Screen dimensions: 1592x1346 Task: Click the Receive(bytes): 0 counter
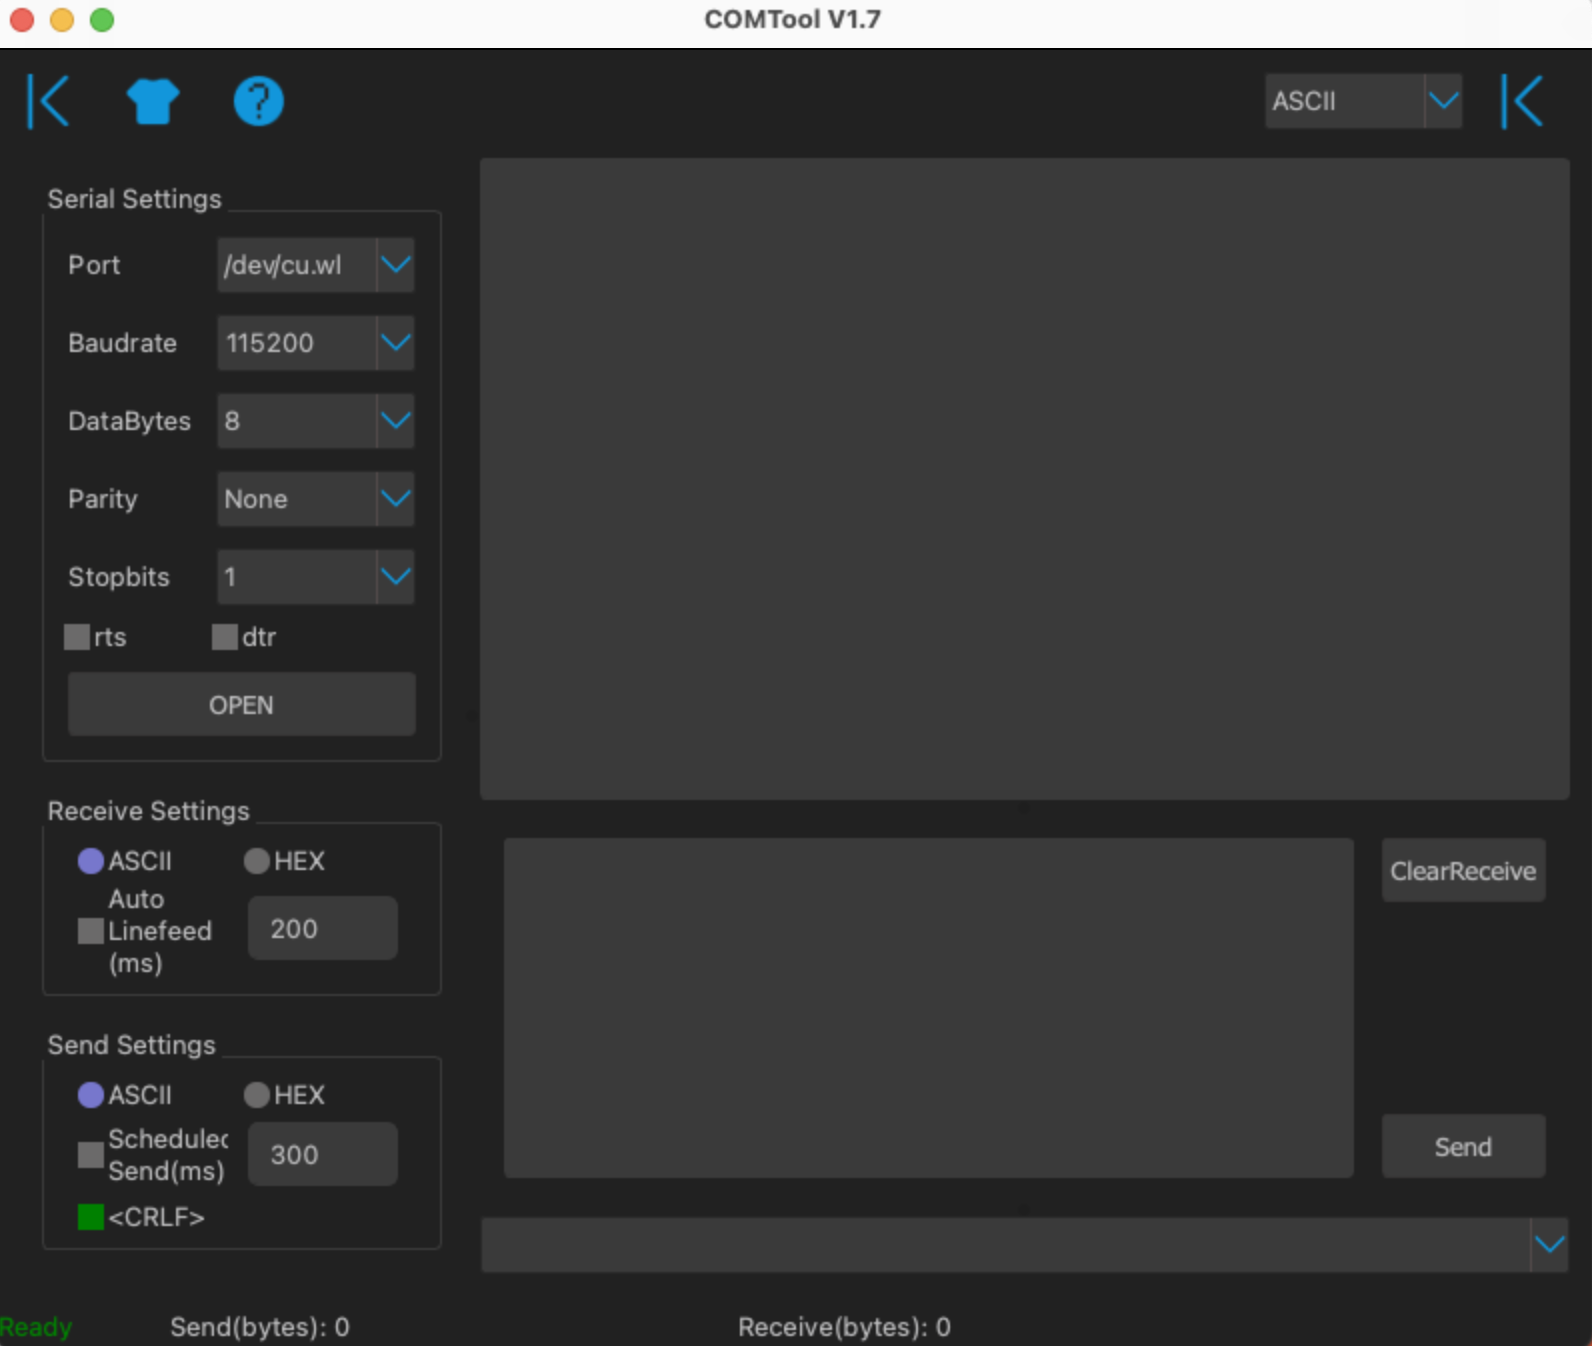pos(844,1327)
